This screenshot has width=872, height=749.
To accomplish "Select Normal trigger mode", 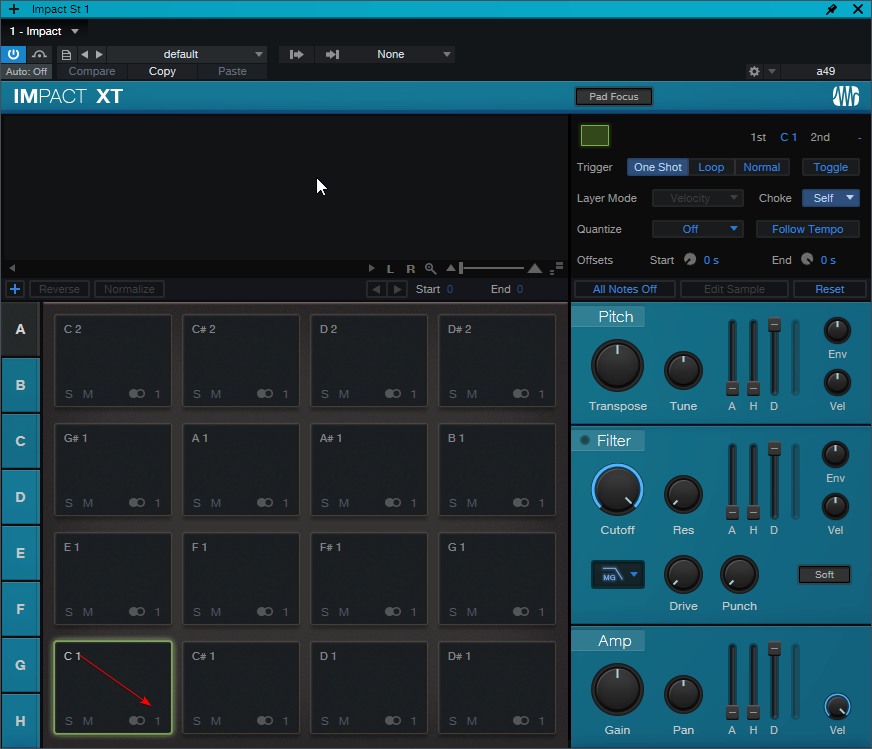I will pos(761,167).
